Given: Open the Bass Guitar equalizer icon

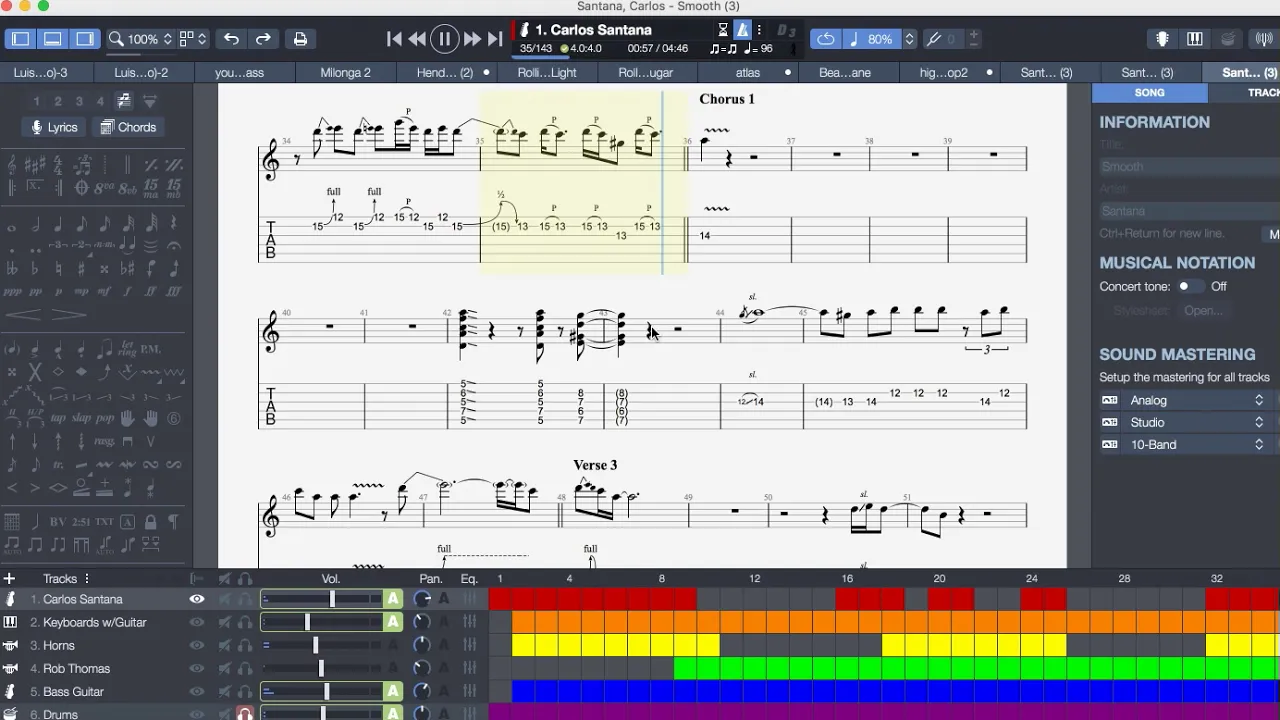Looking at the screenshot, I should 470,691.
